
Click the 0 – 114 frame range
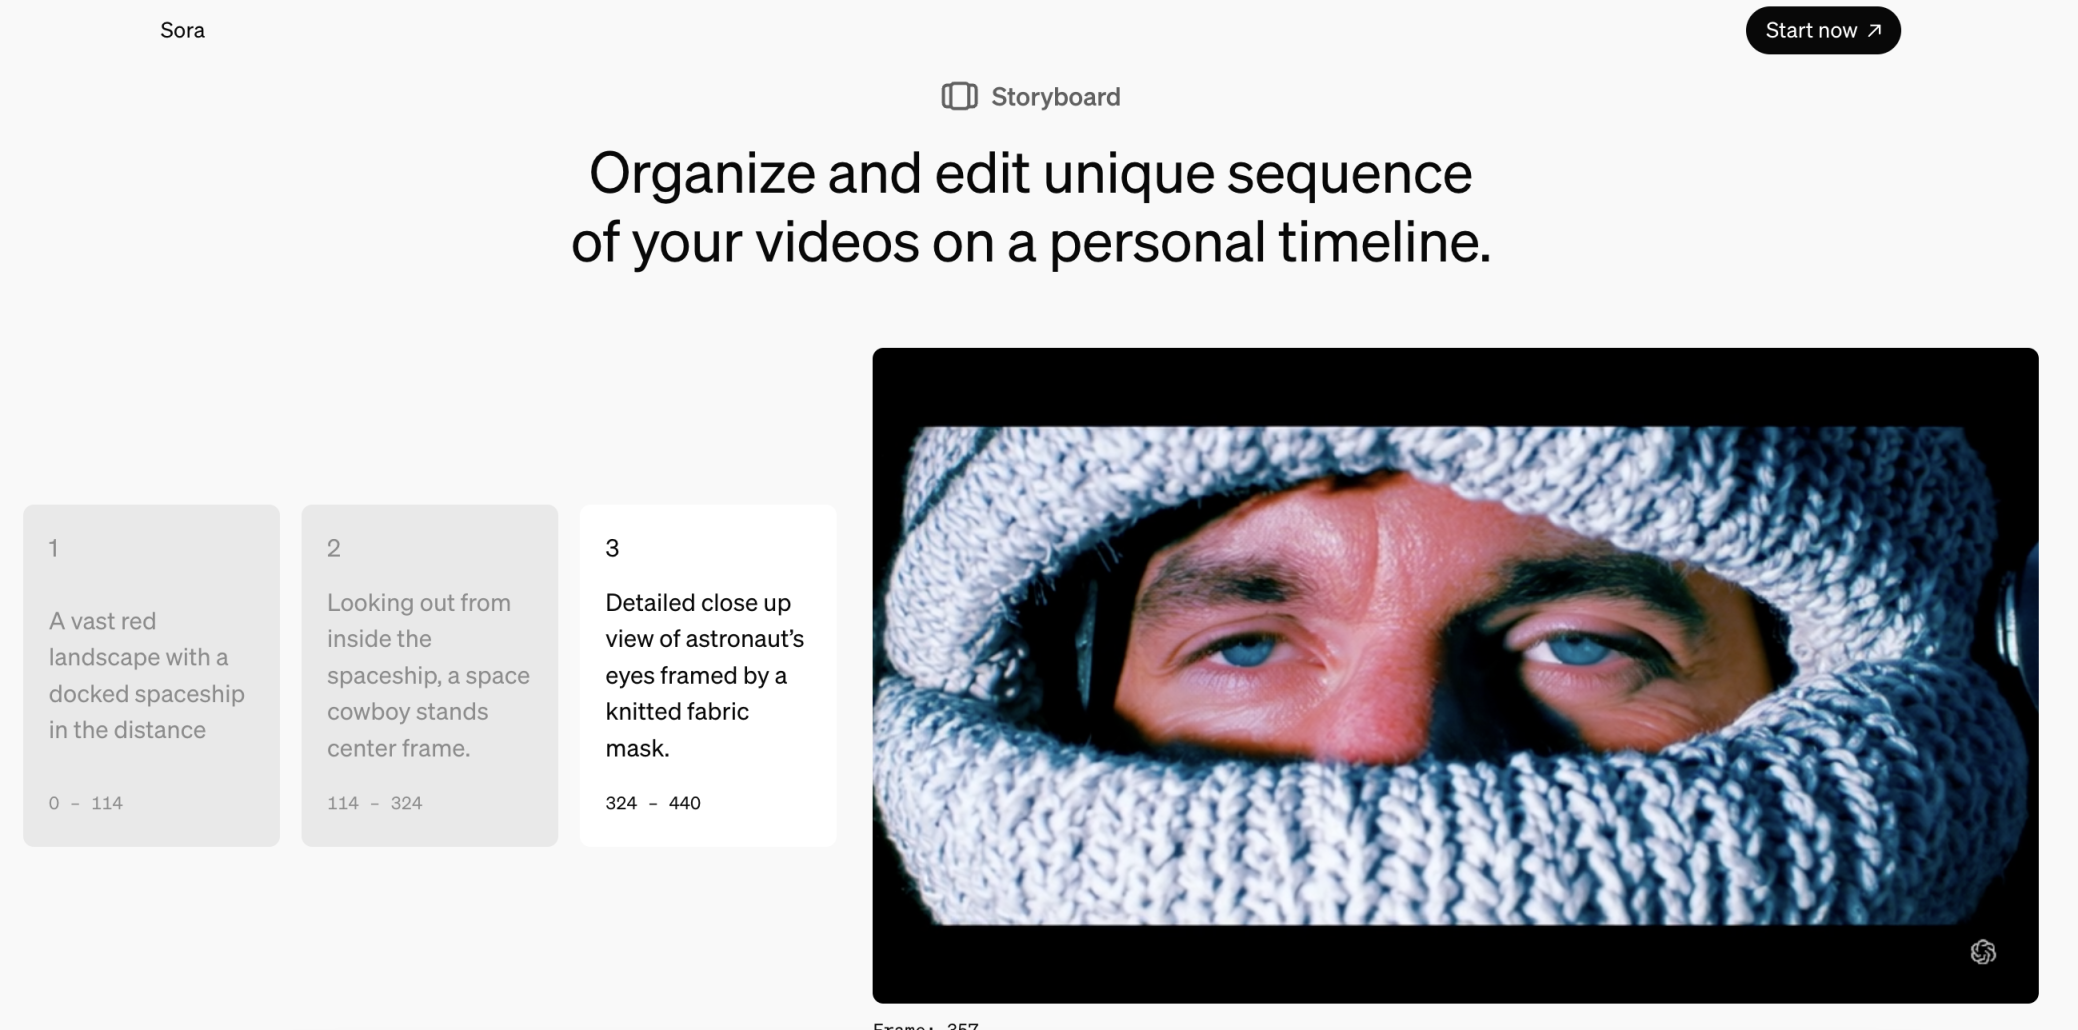pos(86,802)
